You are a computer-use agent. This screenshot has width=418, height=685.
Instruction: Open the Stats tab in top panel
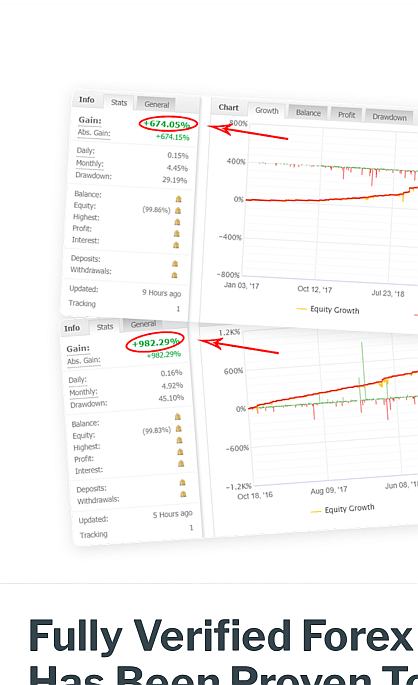[x=119, y=102]
